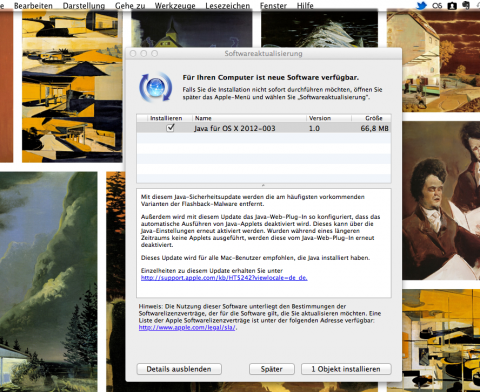Sort updates by Version column header

coord(329,118)
